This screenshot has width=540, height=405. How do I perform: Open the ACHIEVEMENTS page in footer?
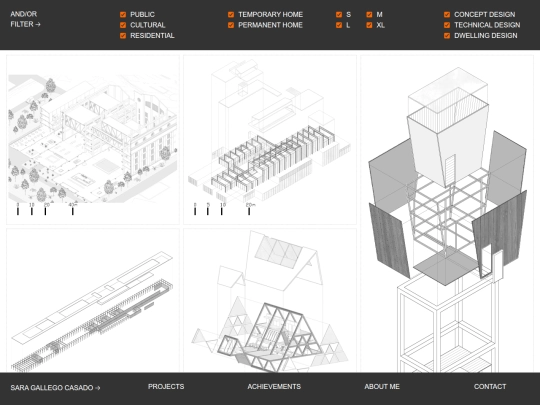[274, 387]
